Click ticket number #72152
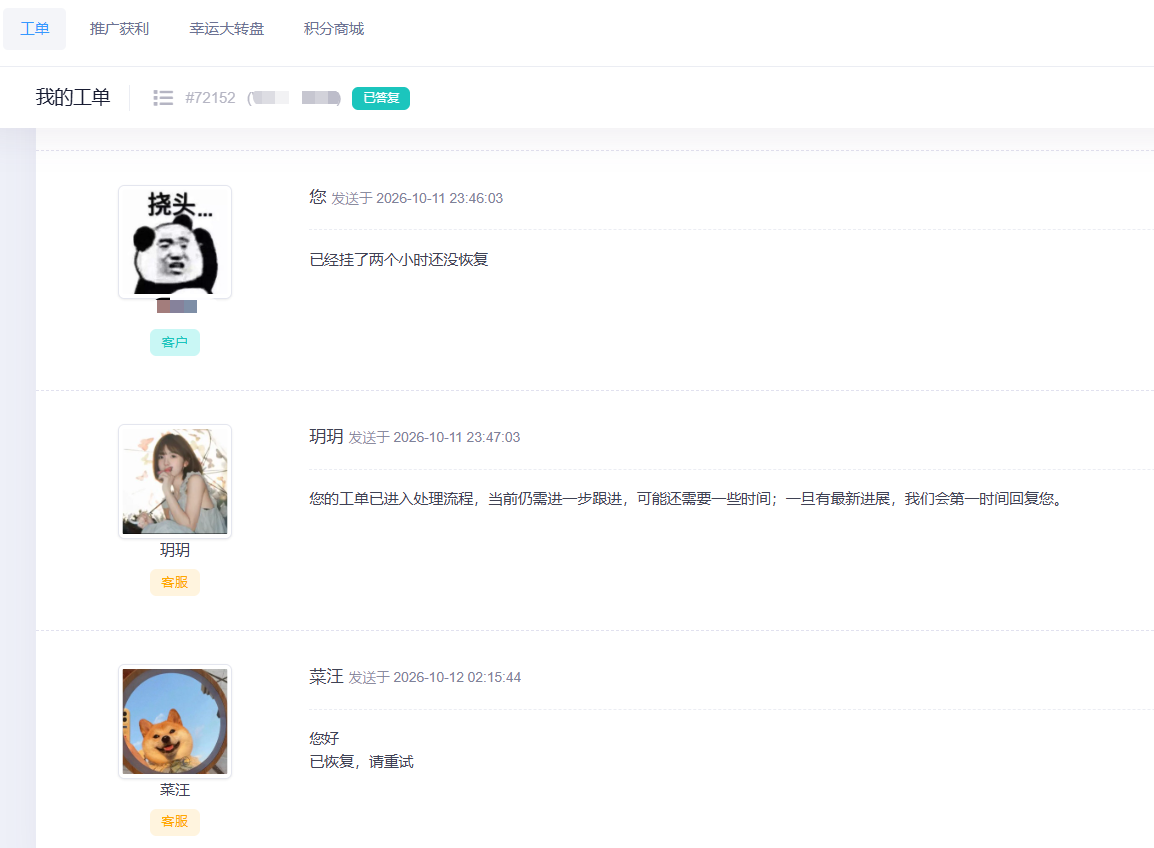Image resolution: width=1154 pixels, height=848 pixels. (210, 98)
